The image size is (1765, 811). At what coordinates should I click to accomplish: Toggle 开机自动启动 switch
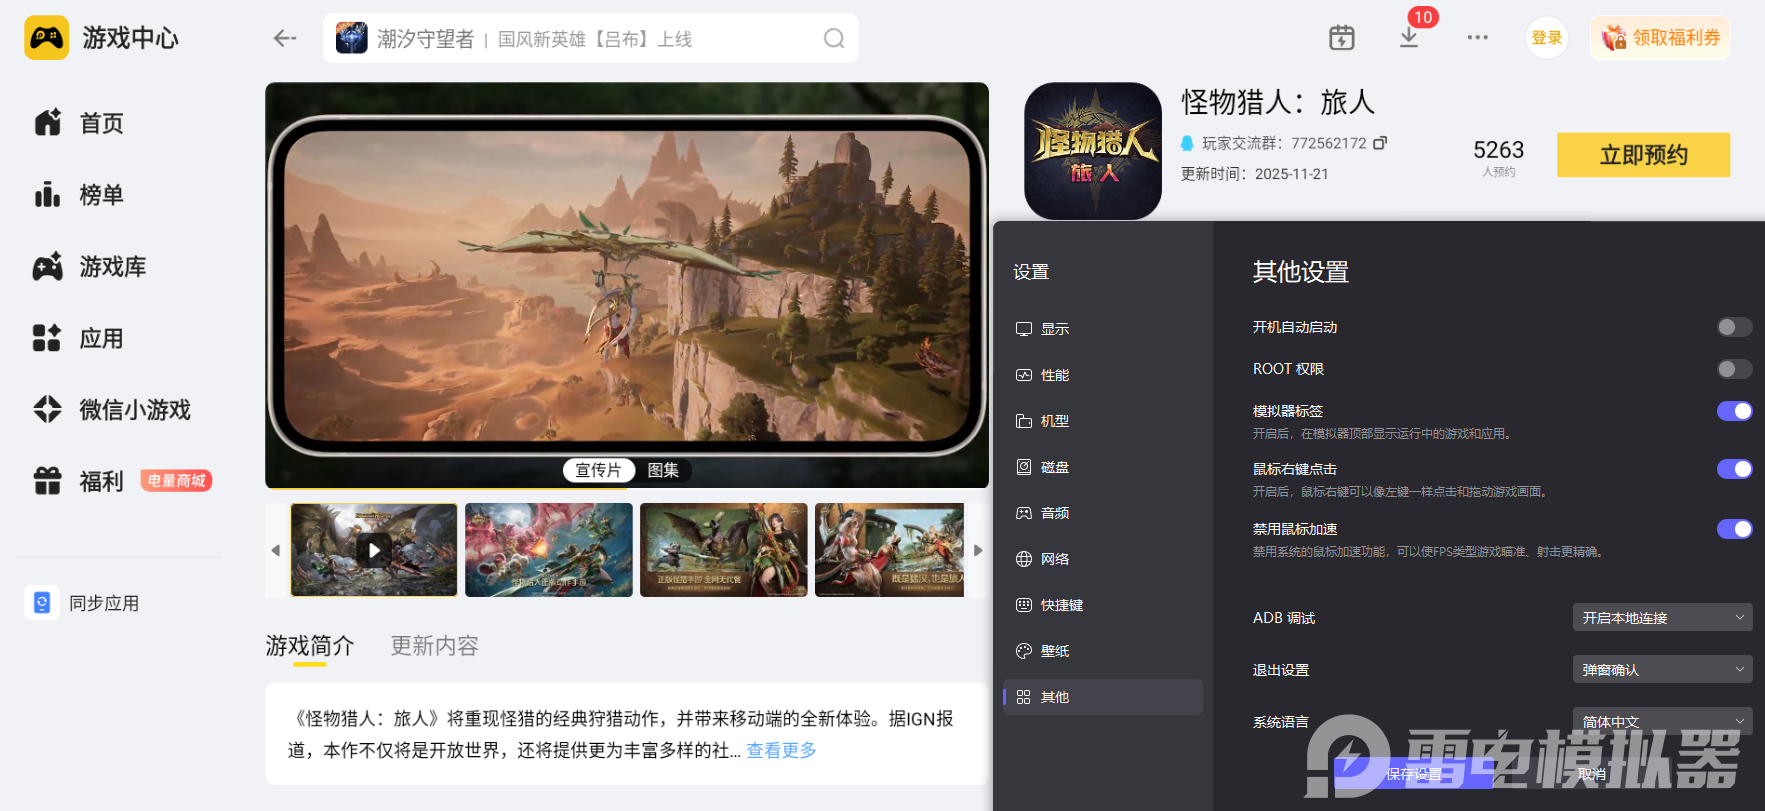pos(1734,327)
